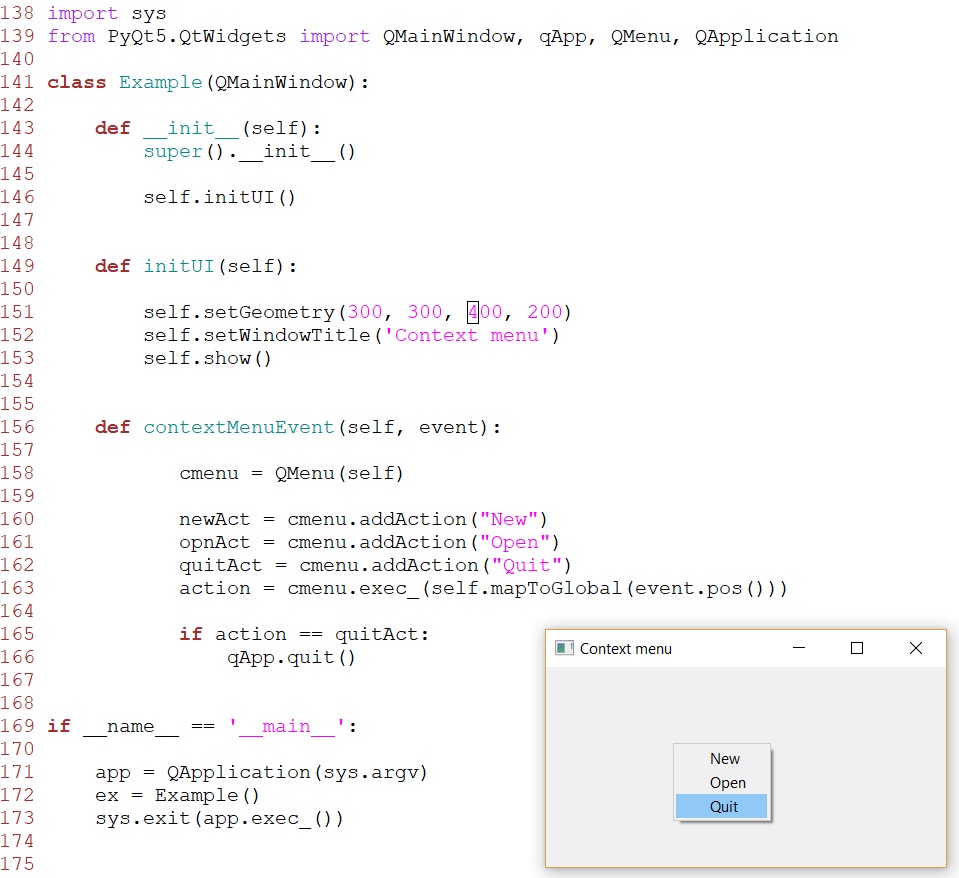Screen dimensions: 959x878
Task: Click QApplication in the import line
Action: pos(766,37)
